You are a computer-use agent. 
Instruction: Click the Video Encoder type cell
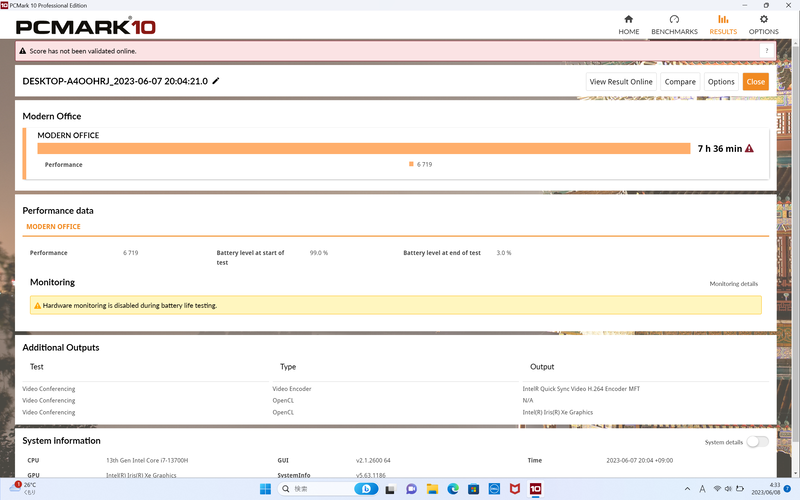pyautogui.click(x=292, y=389)
